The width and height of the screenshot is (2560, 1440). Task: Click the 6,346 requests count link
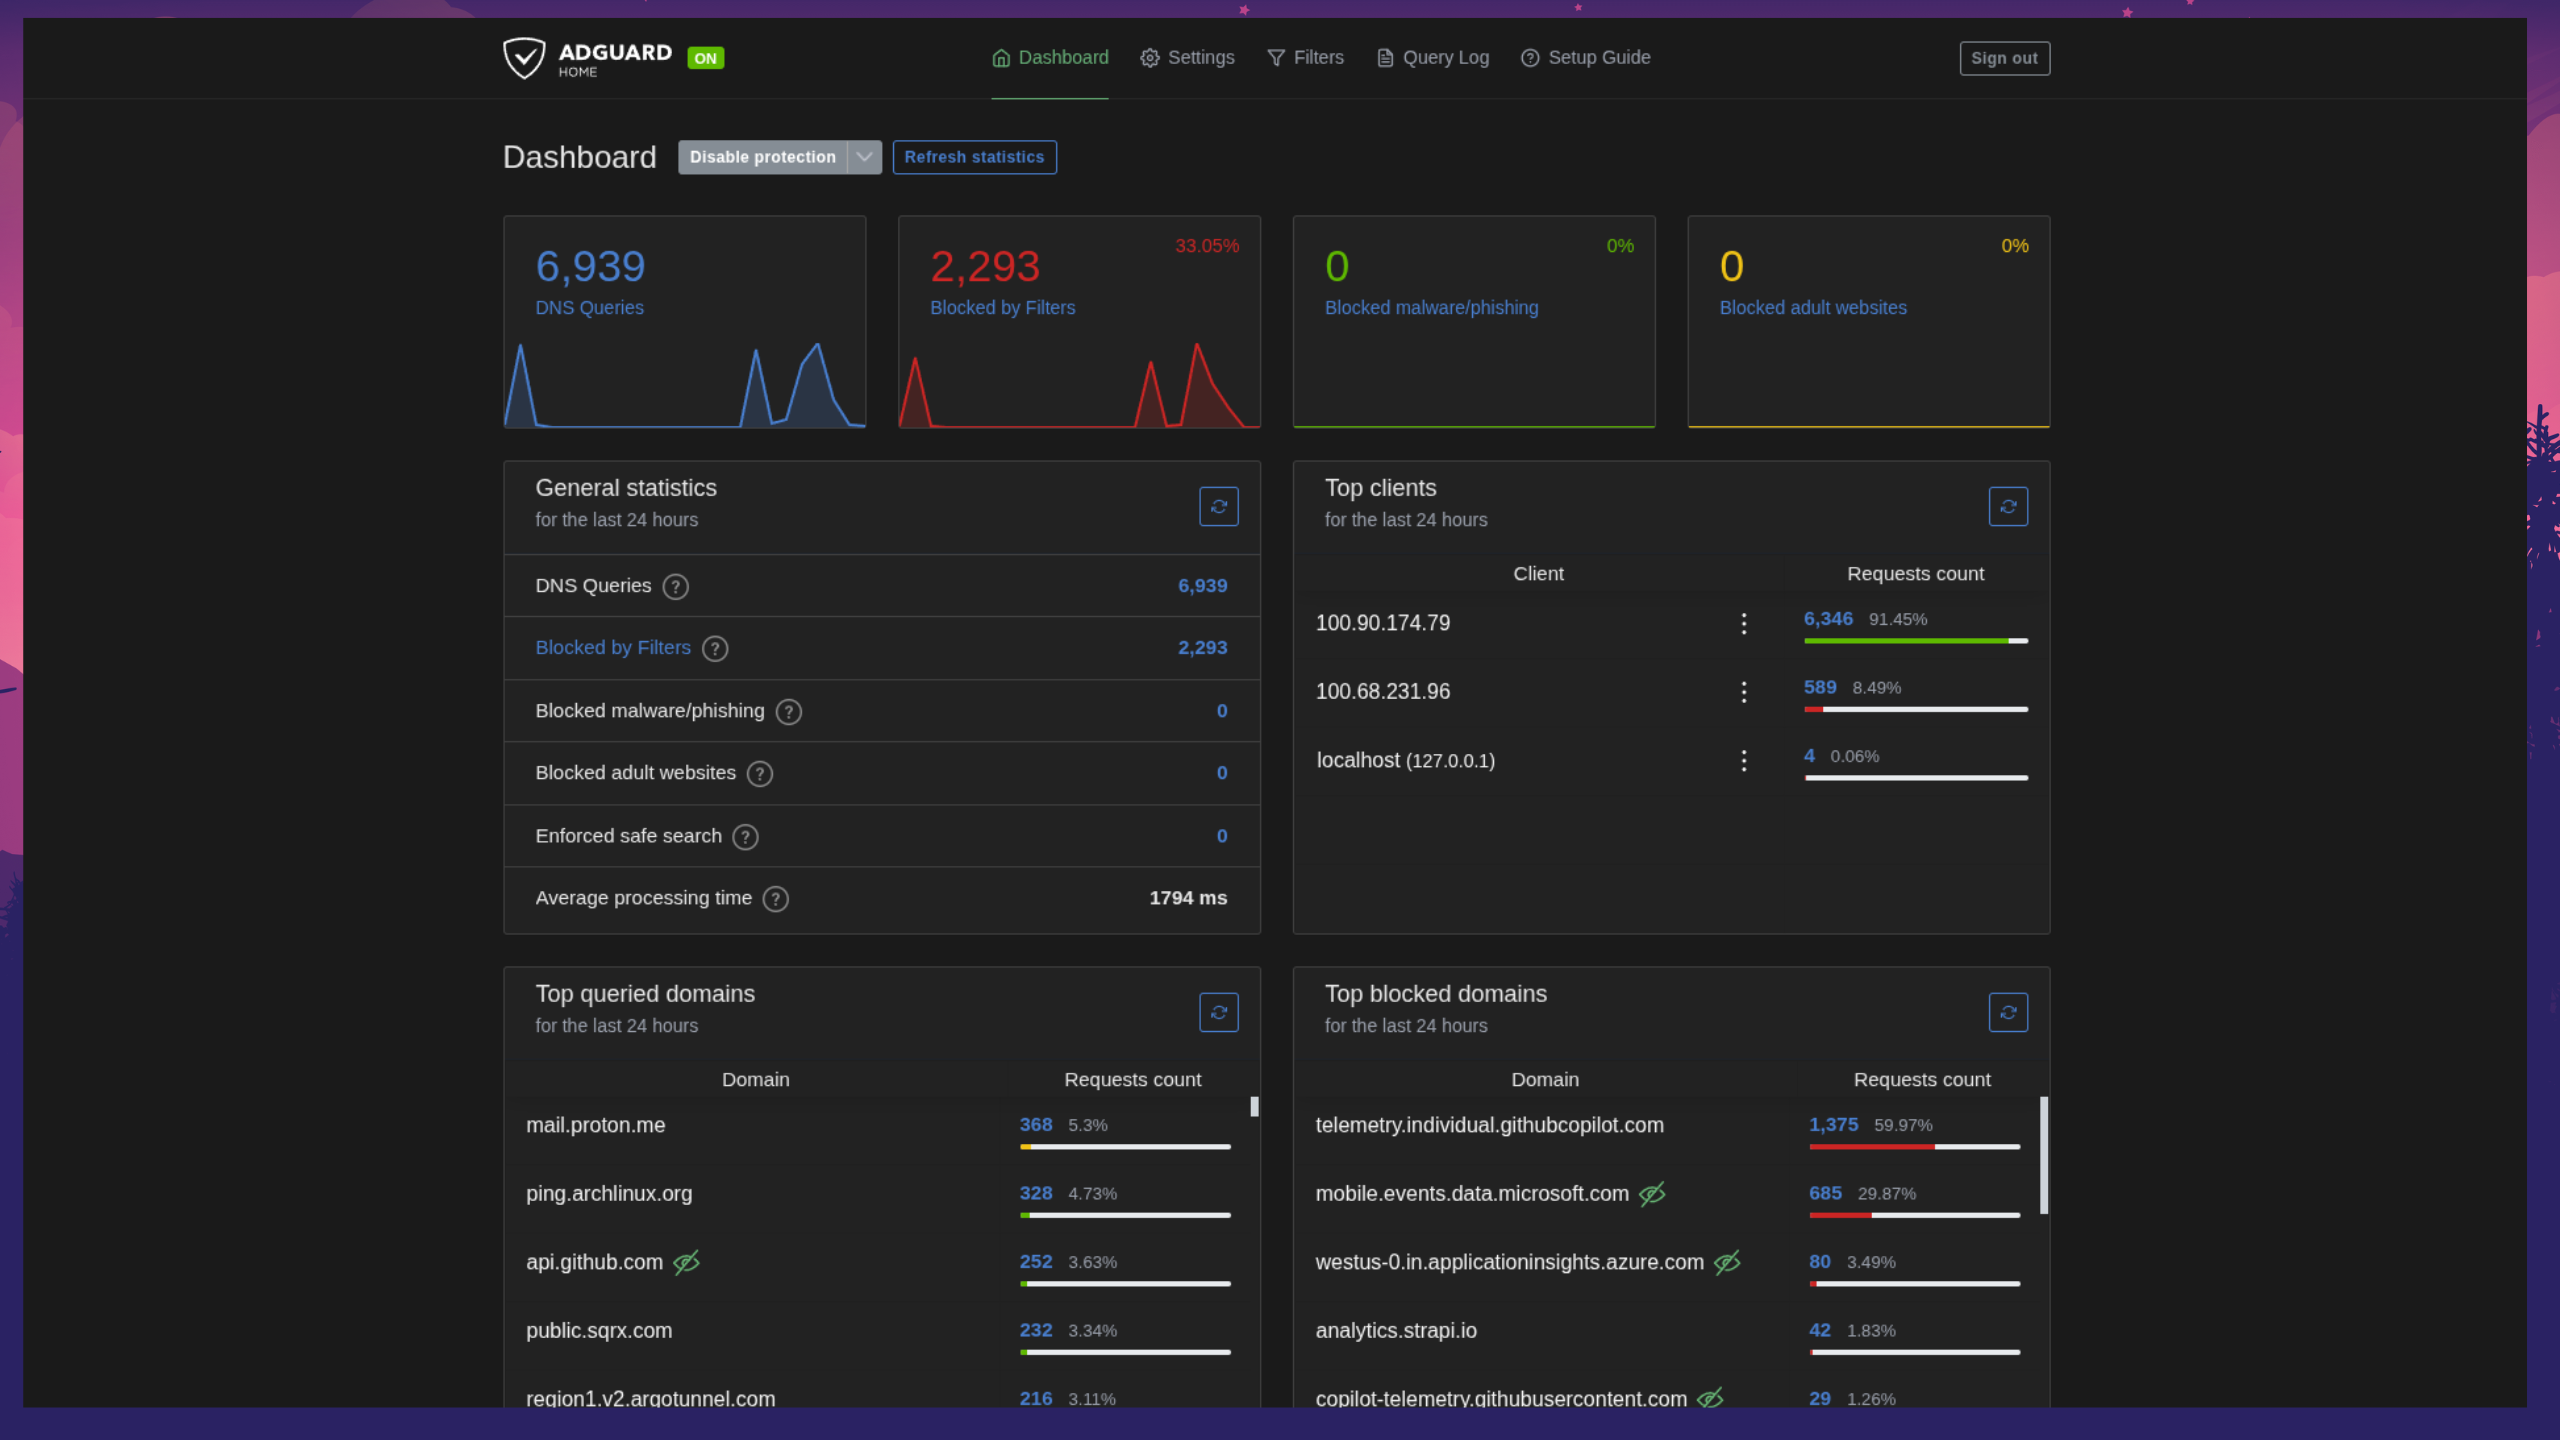(x=1828, y=619)
